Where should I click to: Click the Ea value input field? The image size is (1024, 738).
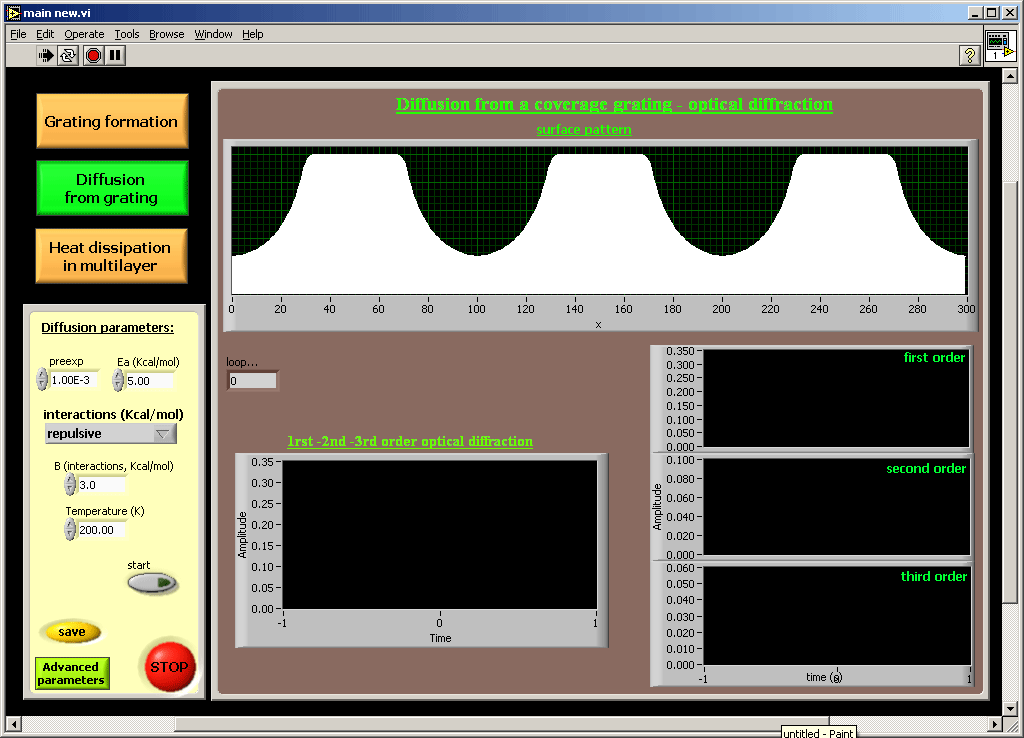point(150,380)
